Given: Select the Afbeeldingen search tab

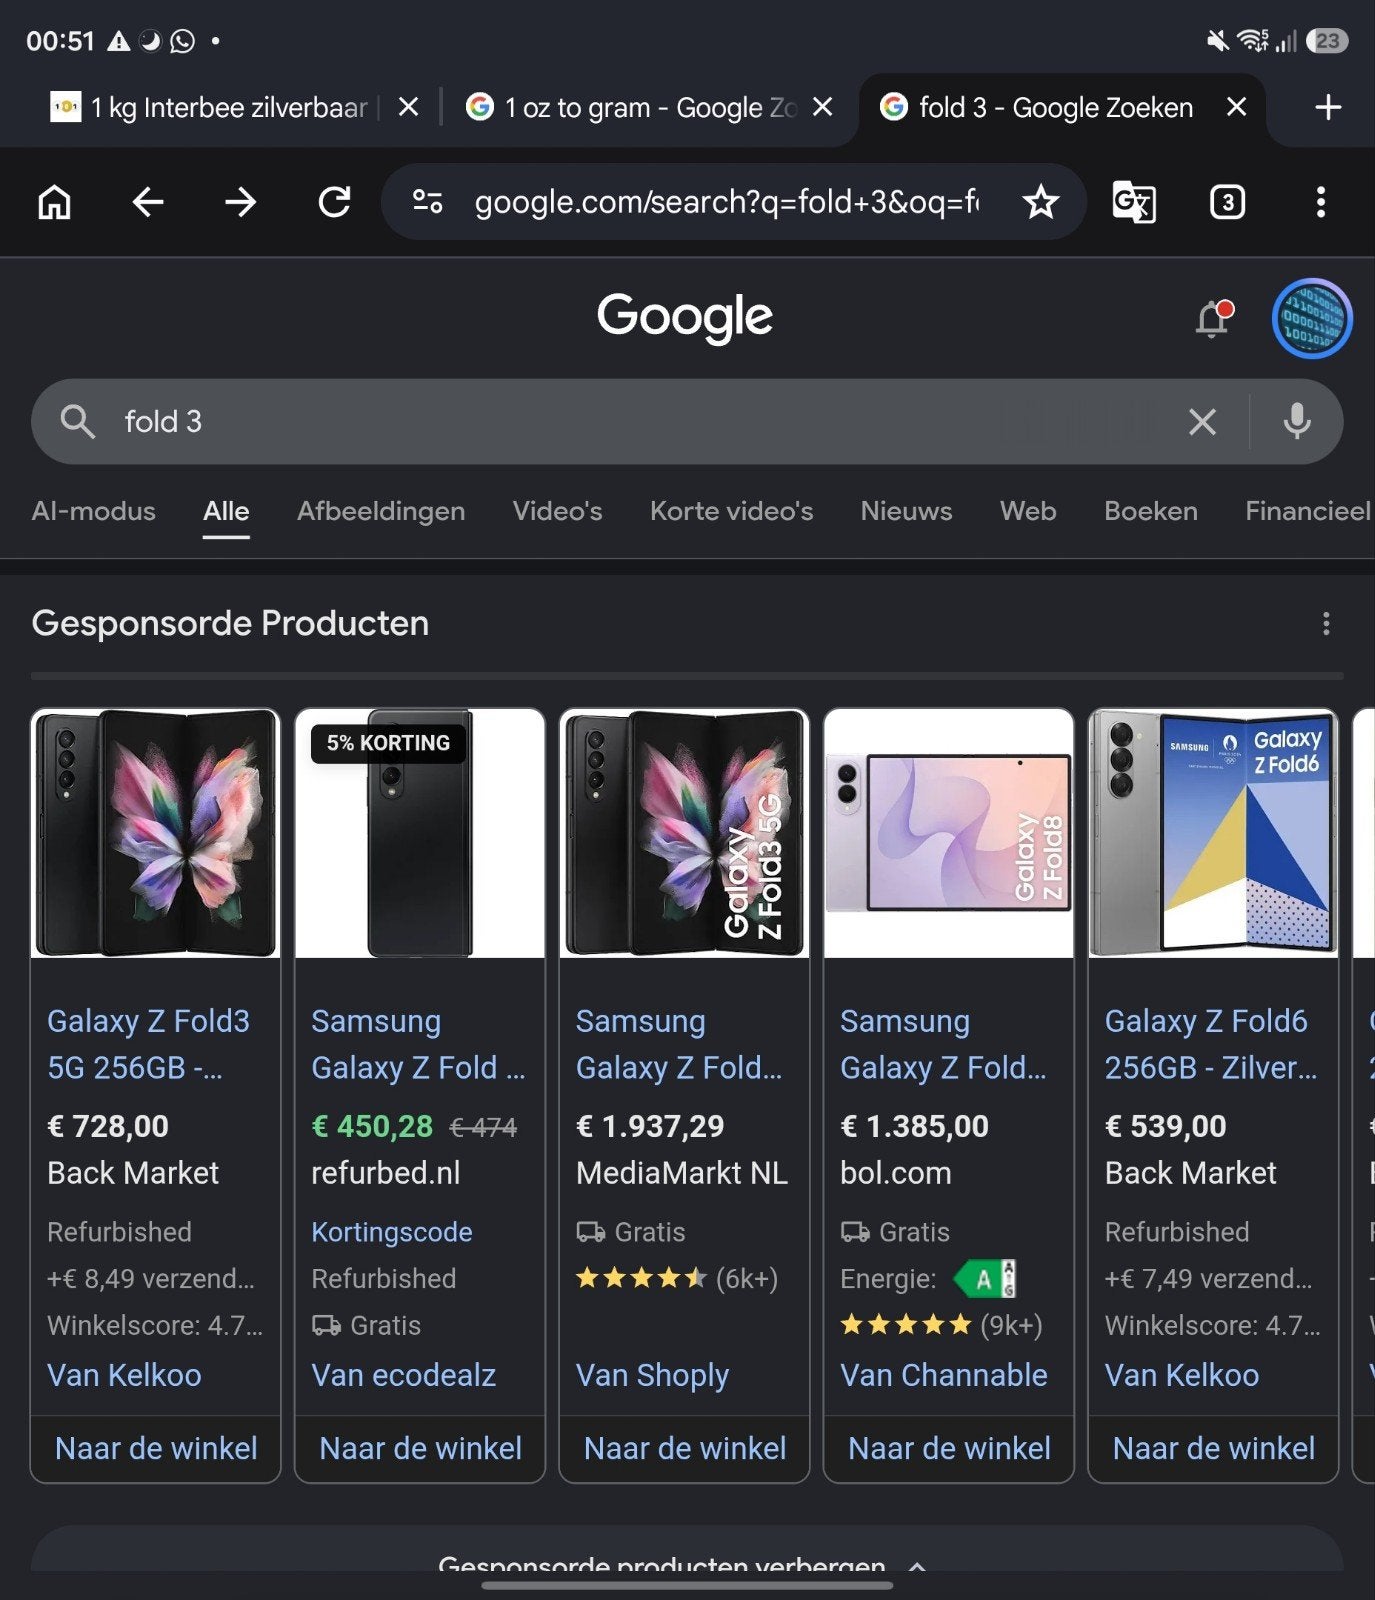Looking at the screenshot, I should click(381, 511).
